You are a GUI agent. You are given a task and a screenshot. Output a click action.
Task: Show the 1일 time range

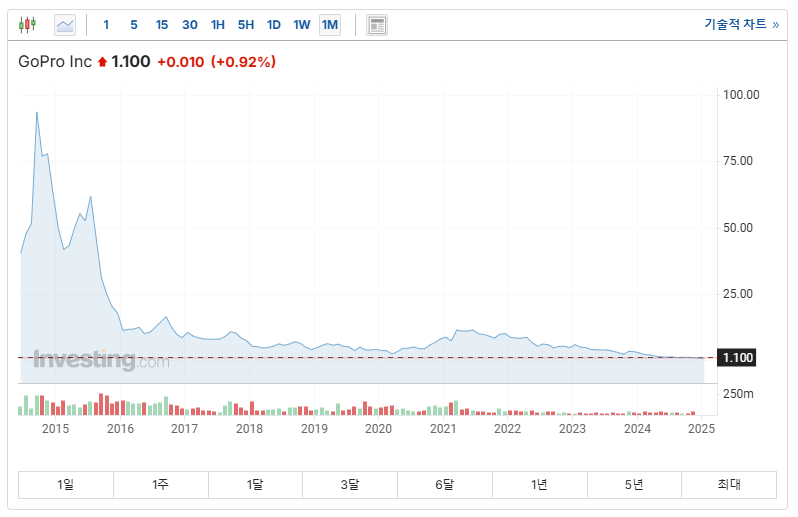pyautogui.click(x=66, y=484)
